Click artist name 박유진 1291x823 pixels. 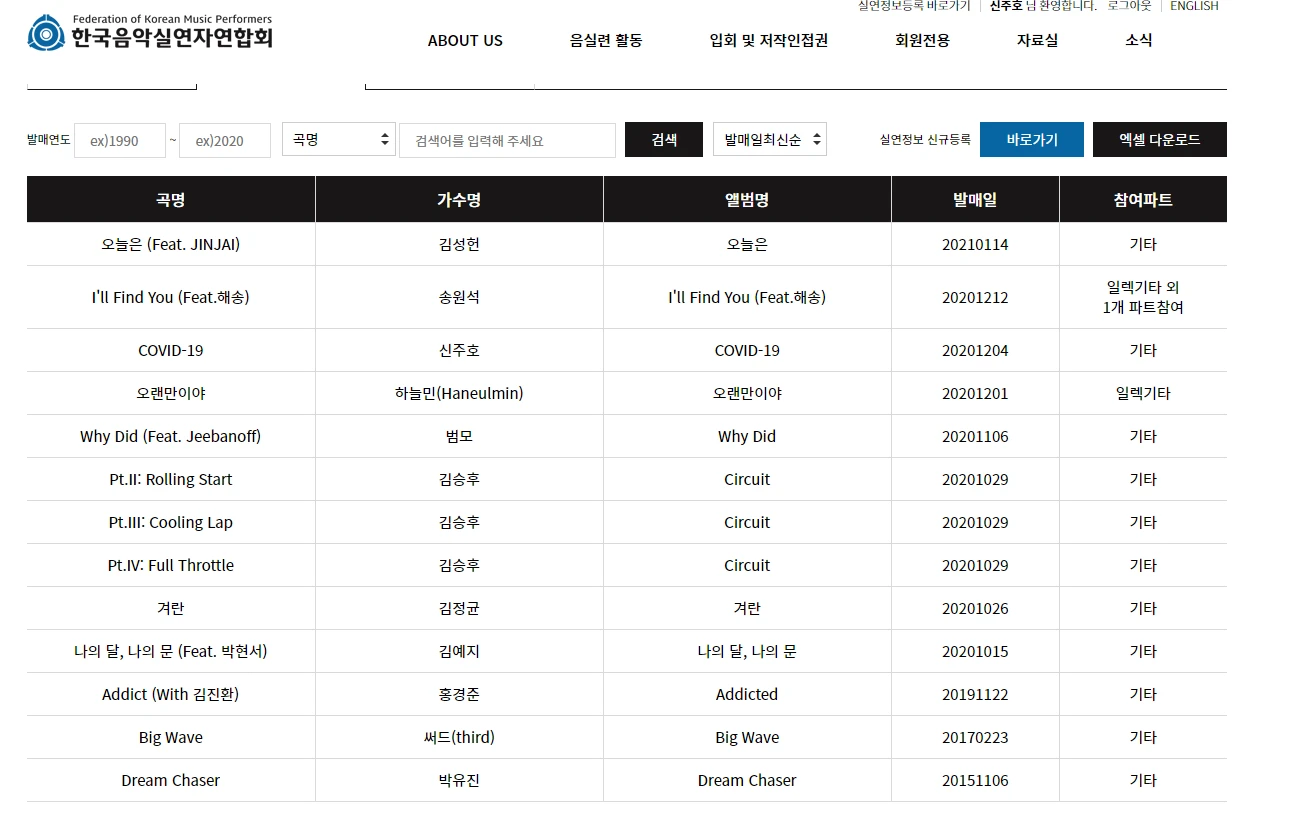[459, 780]
